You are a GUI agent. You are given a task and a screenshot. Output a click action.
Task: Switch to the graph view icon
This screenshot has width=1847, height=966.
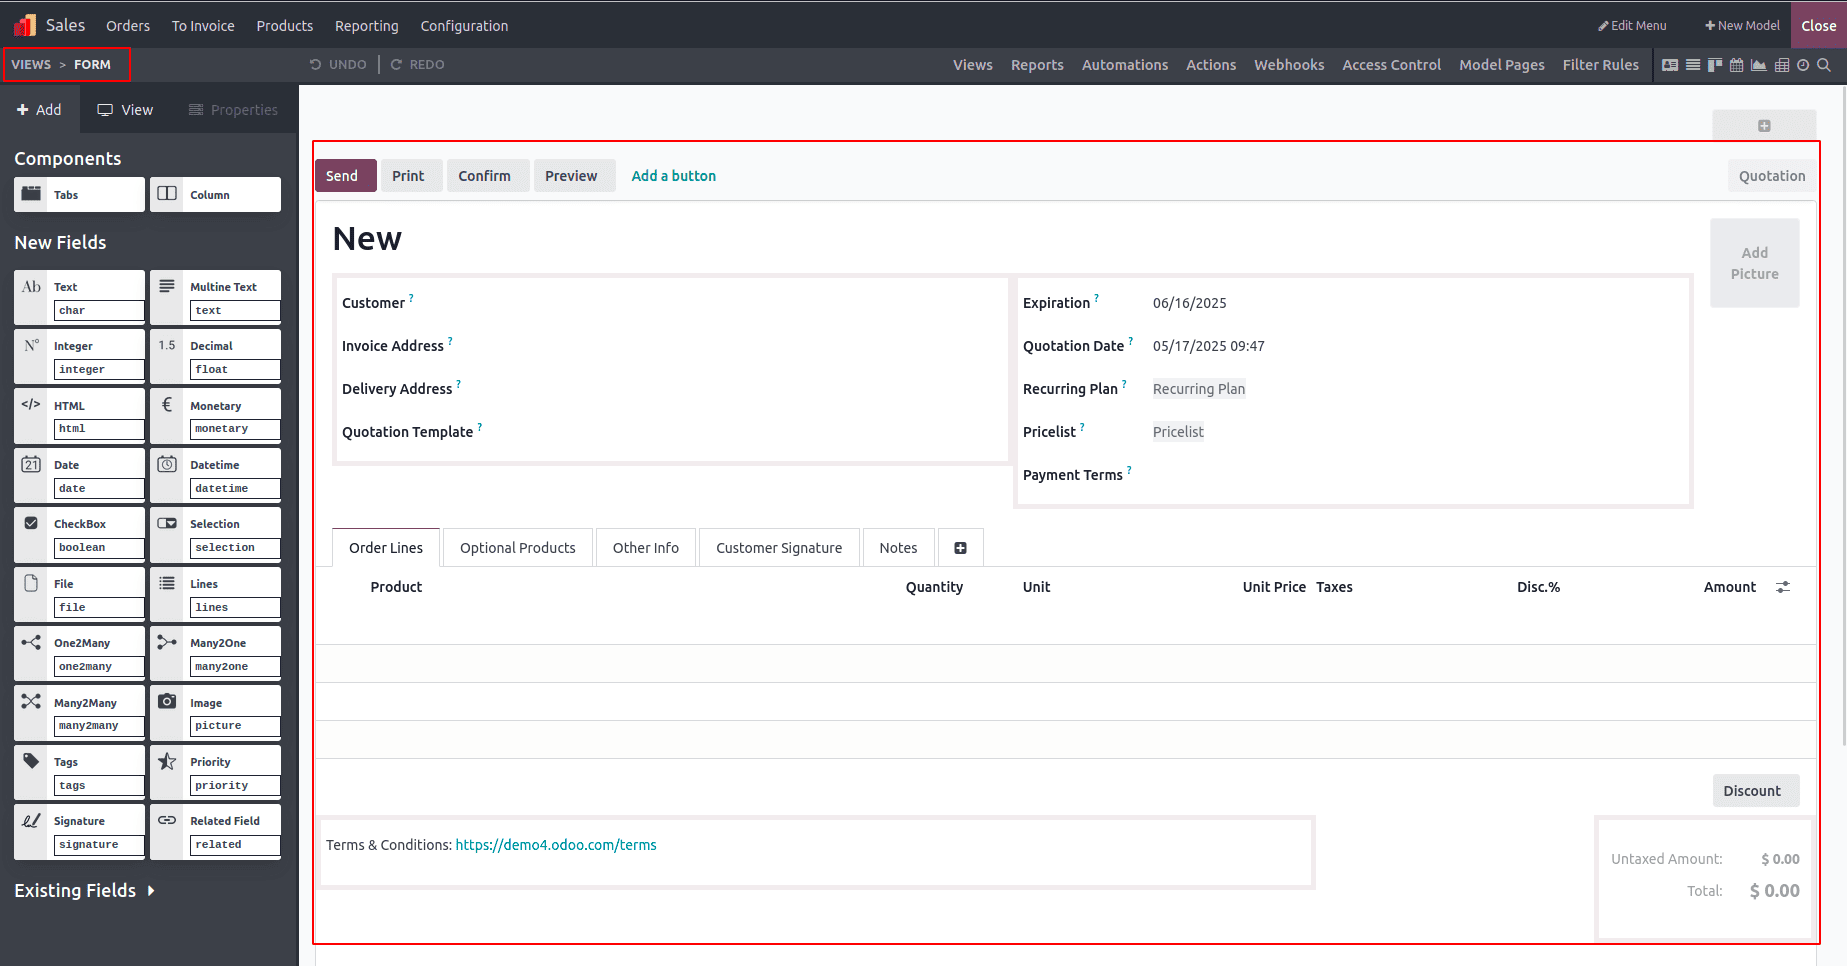pos(1759,65)
